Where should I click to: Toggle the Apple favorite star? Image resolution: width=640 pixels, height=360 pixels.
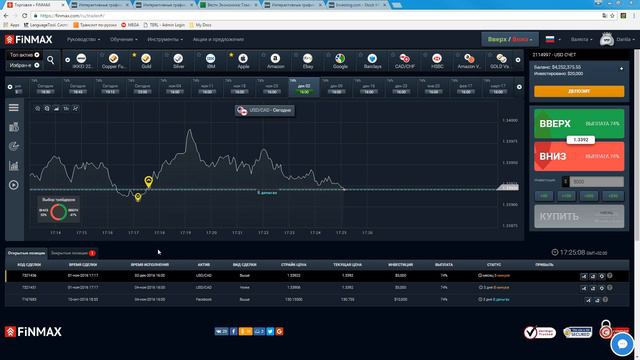[x=231, y=55]
